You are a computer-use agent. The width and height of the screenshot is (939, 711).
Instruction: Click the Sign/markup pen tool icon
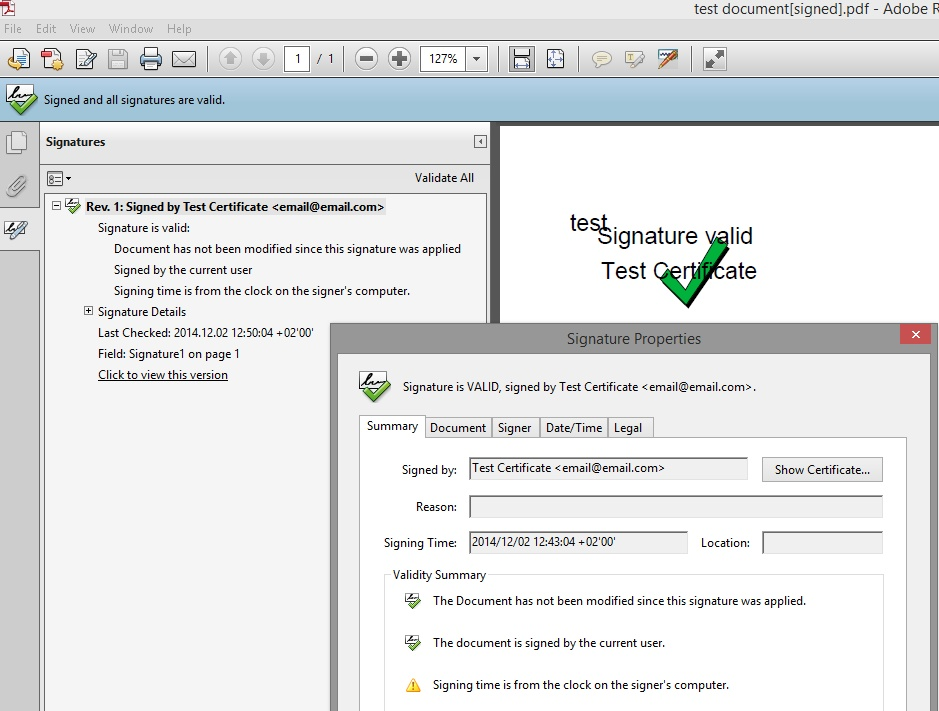[x=667, y=59]
